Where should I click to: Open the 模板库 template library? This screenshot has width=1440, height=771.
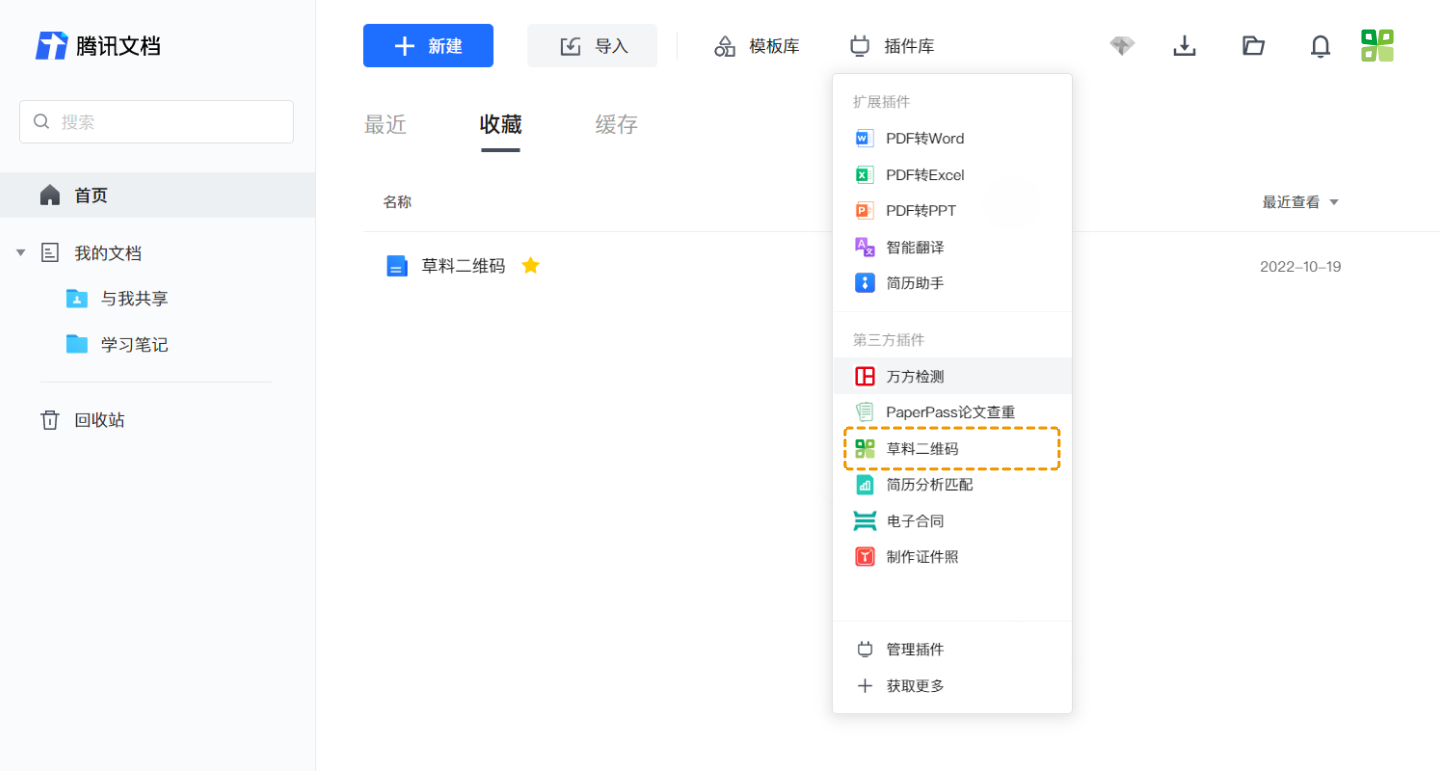coord(757,46)
